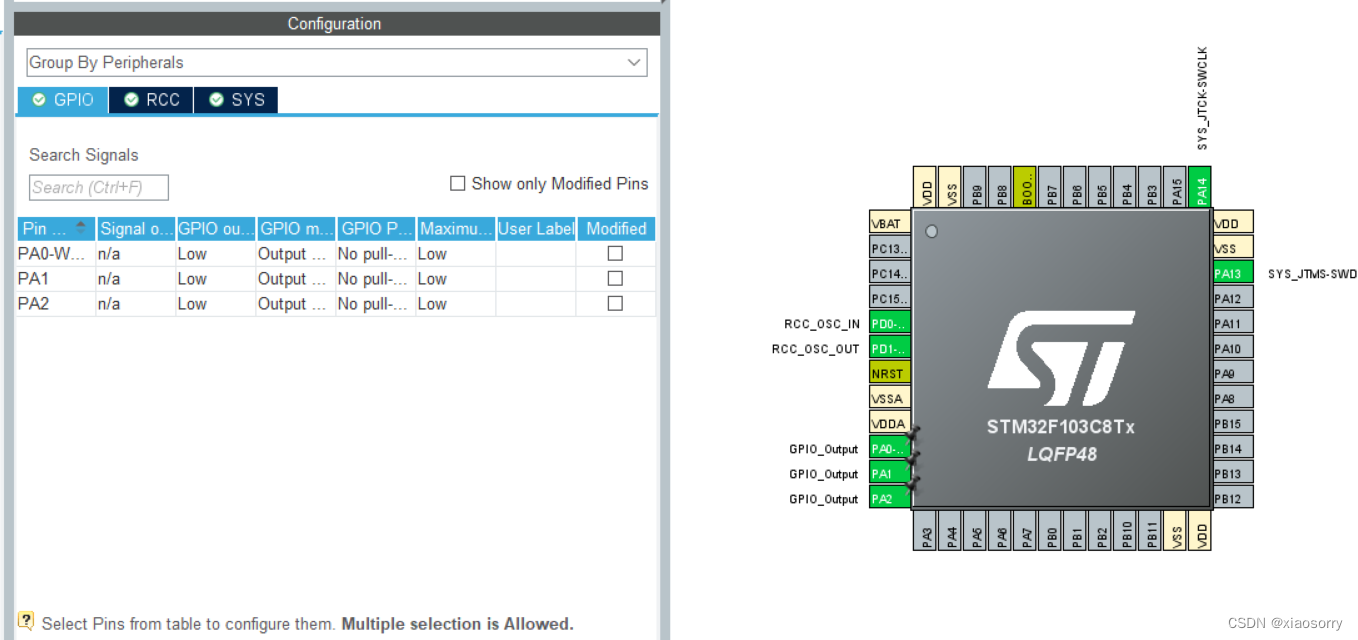The width and height of the screenshot is (1358, 640).
Task: Click the NRST pin on chip
Action: pyautogui.click(x=889, y=374)
